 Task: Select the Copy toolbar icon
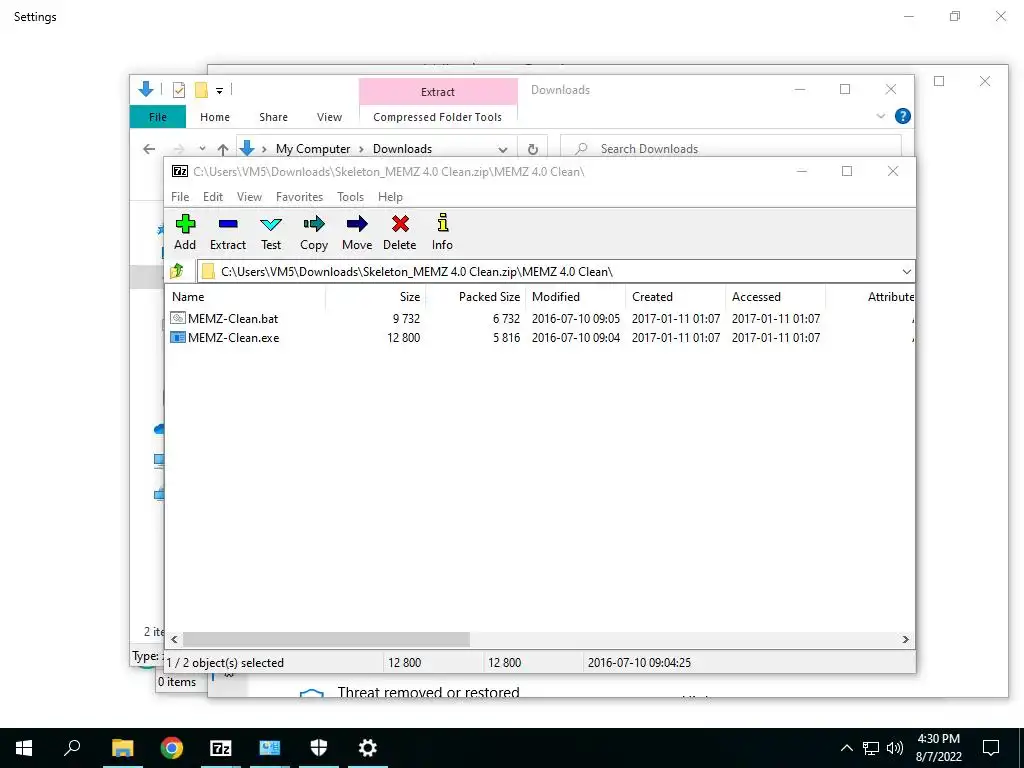(313, 232)
